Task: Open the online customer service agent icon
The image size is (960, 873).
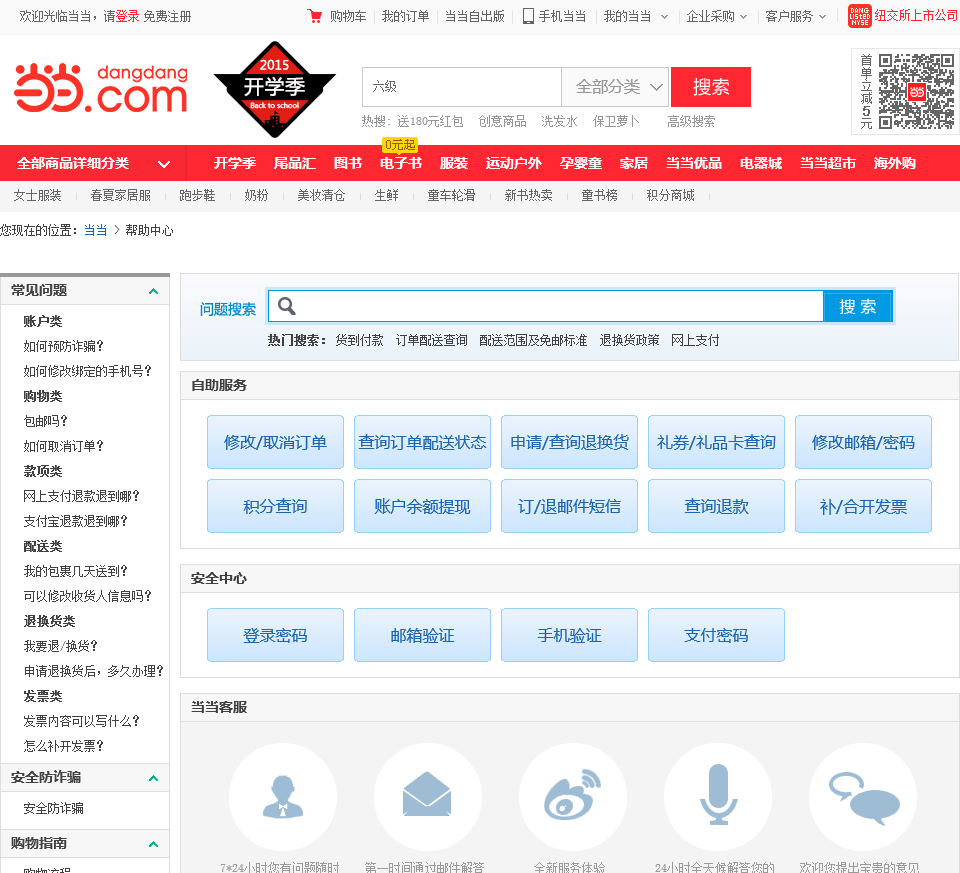Action: click(283, 796)
